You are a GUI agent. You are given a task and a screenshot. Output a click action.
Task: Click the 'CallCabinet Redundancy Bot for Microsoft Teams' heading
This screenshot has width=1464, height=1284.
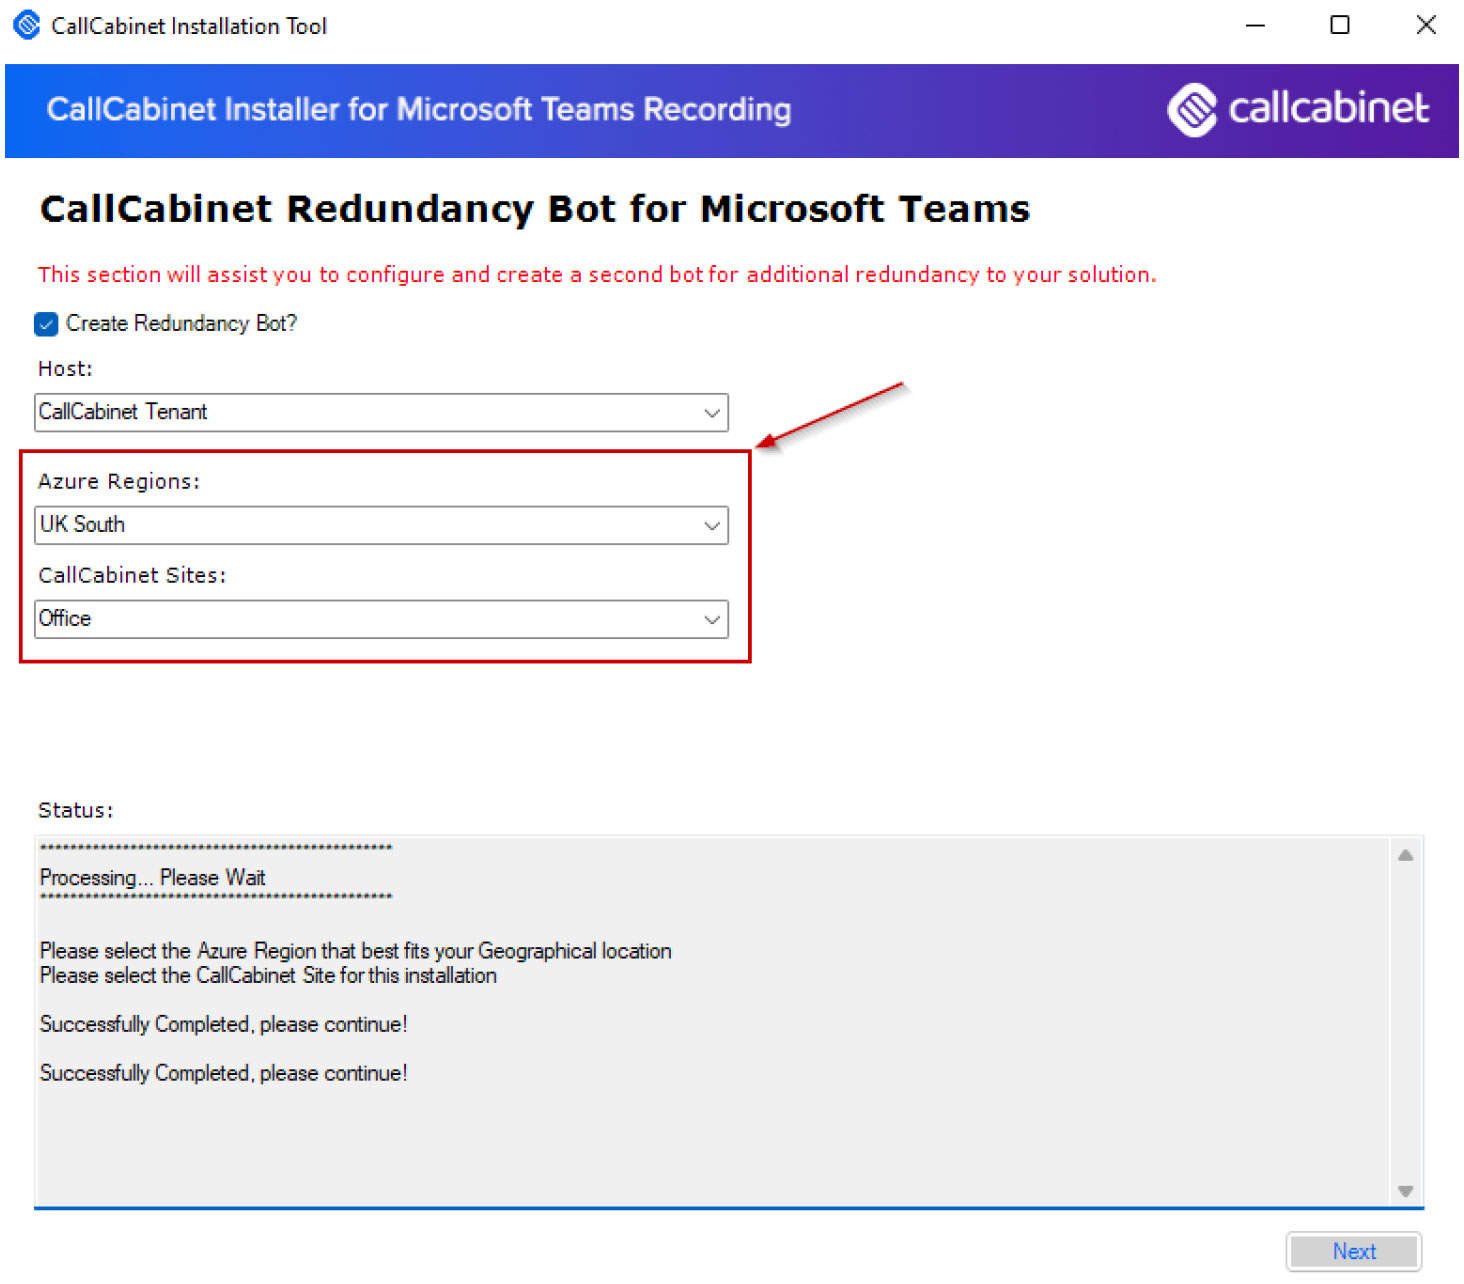535,209
